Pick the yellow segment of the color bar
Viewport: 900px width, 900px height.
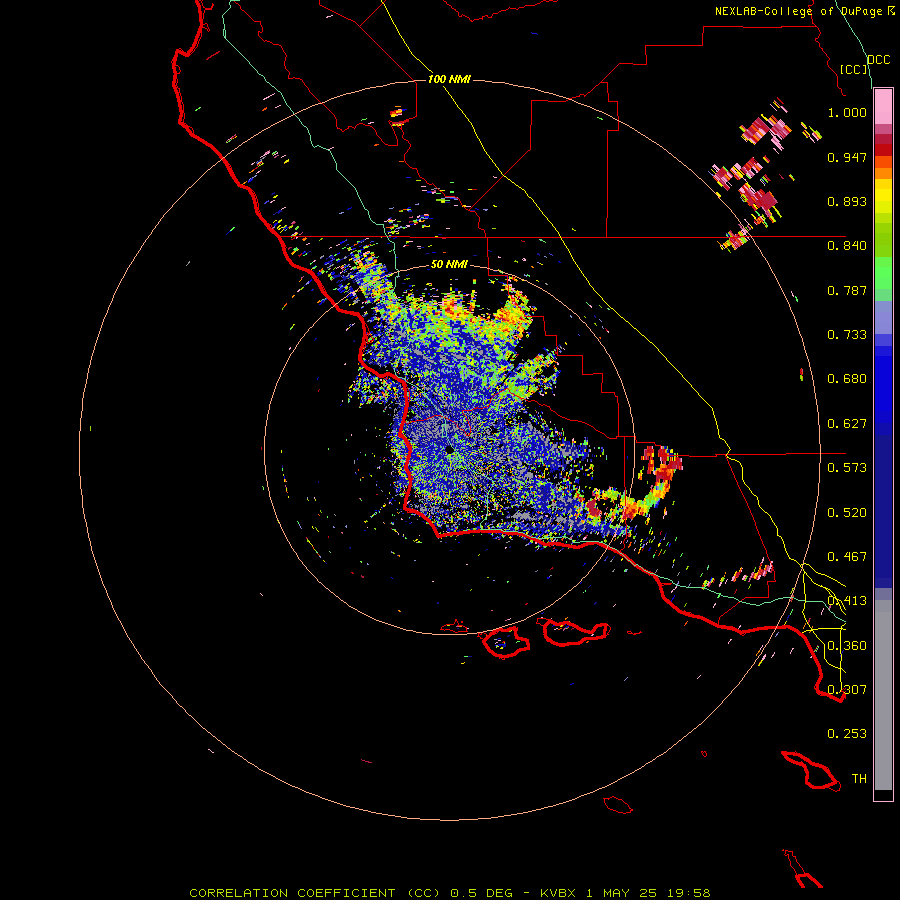883,197
